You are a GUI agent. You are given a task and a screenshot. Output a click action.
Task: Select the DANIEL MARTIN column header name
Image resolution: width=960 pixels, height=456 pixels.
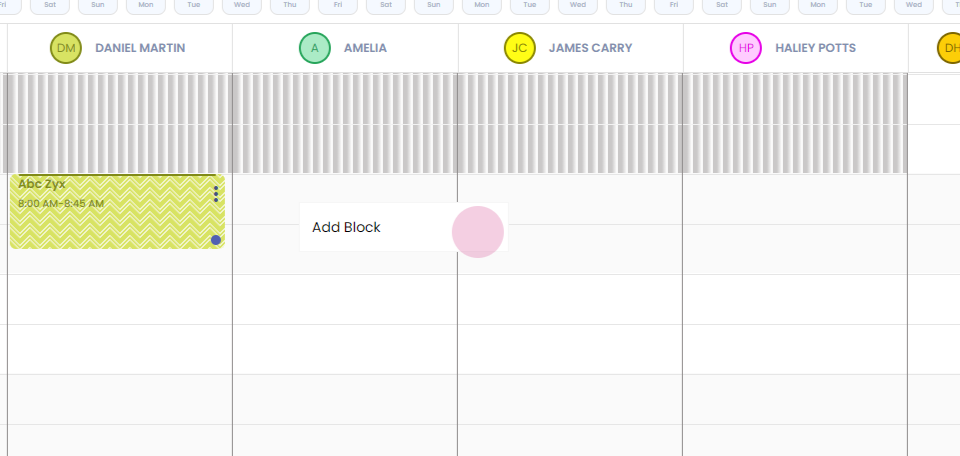(140, 48)
